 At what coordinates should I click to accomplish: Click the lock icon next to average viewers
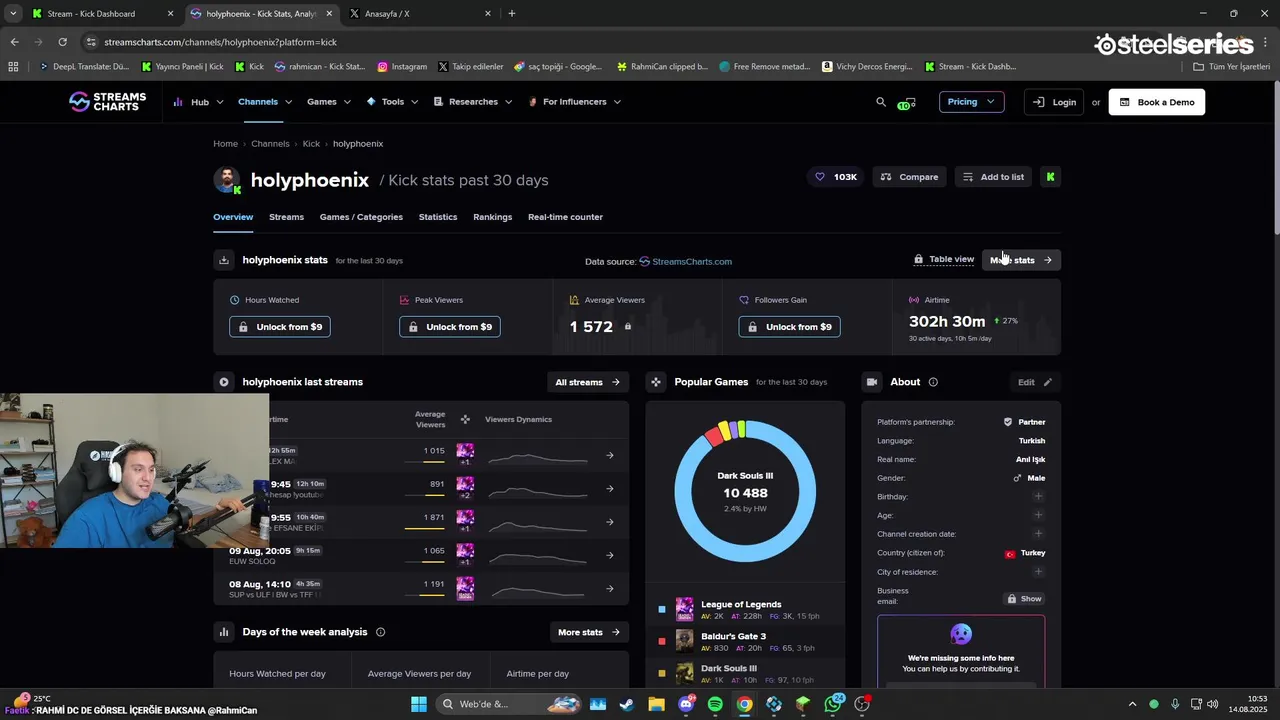point(628,327)
